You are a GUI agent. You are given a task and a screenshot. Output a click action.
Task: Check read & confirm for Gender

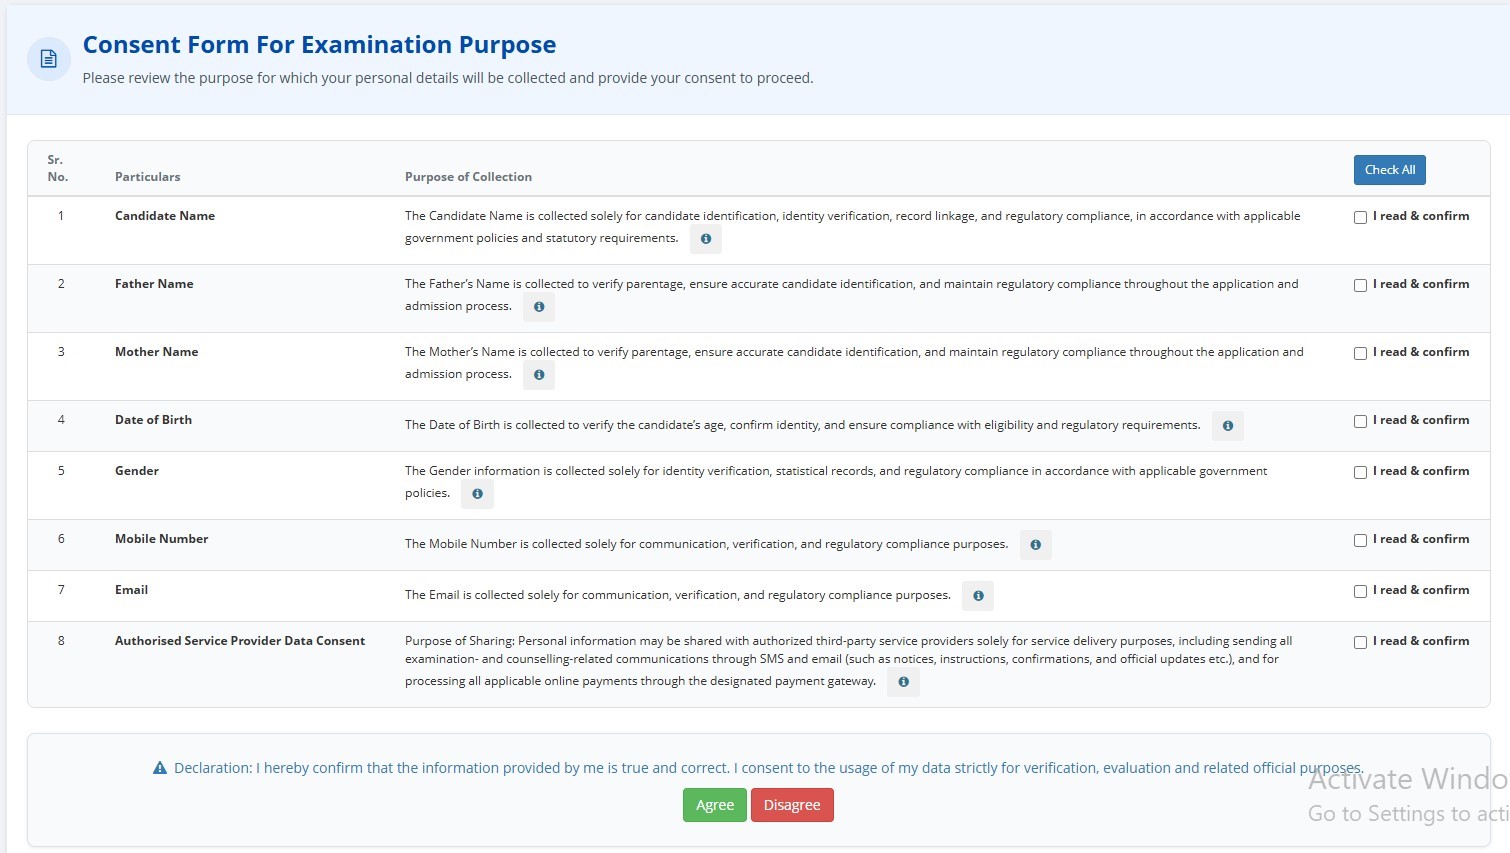tap(1360, 472)
